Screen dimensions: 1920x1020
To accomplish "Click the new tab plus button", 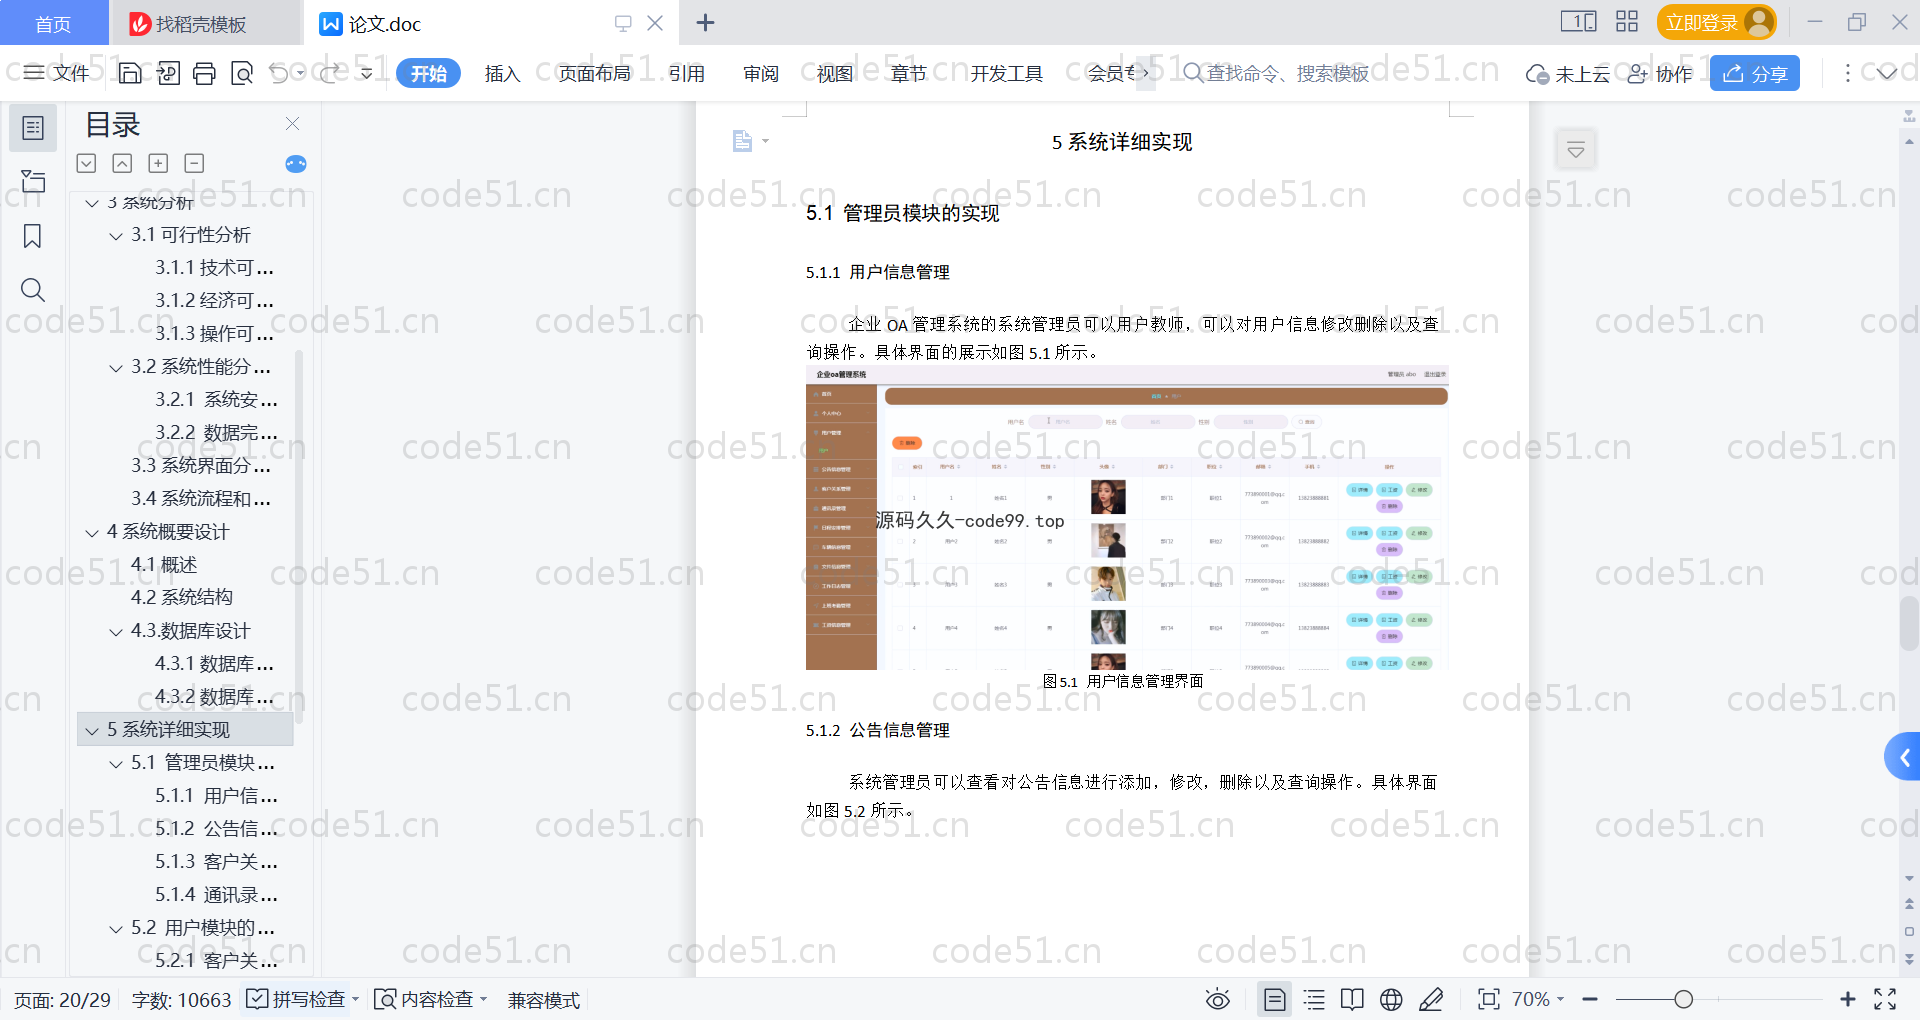I will pyautogui.click(x=705, y=22).
